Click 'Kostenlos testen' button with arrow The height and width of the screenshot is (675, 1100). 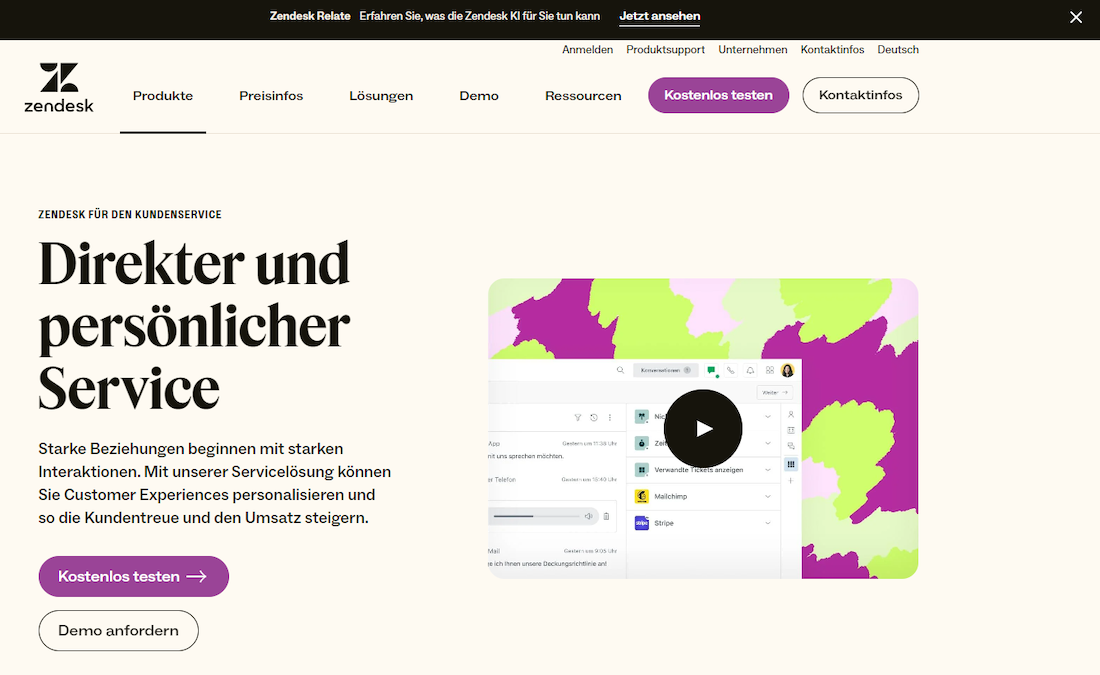point(133,576)
